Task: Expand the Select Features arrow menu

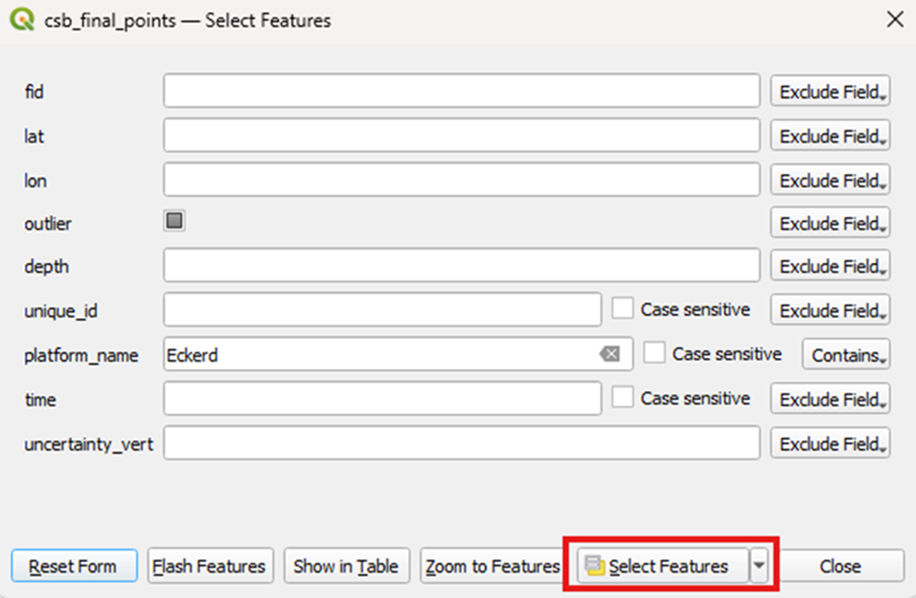Action: tap(760, 566)
